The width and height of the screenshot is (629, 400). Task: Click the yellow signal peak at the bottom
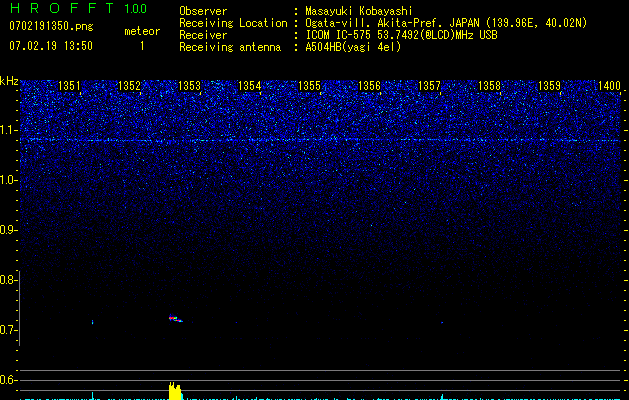coord(175,389)
